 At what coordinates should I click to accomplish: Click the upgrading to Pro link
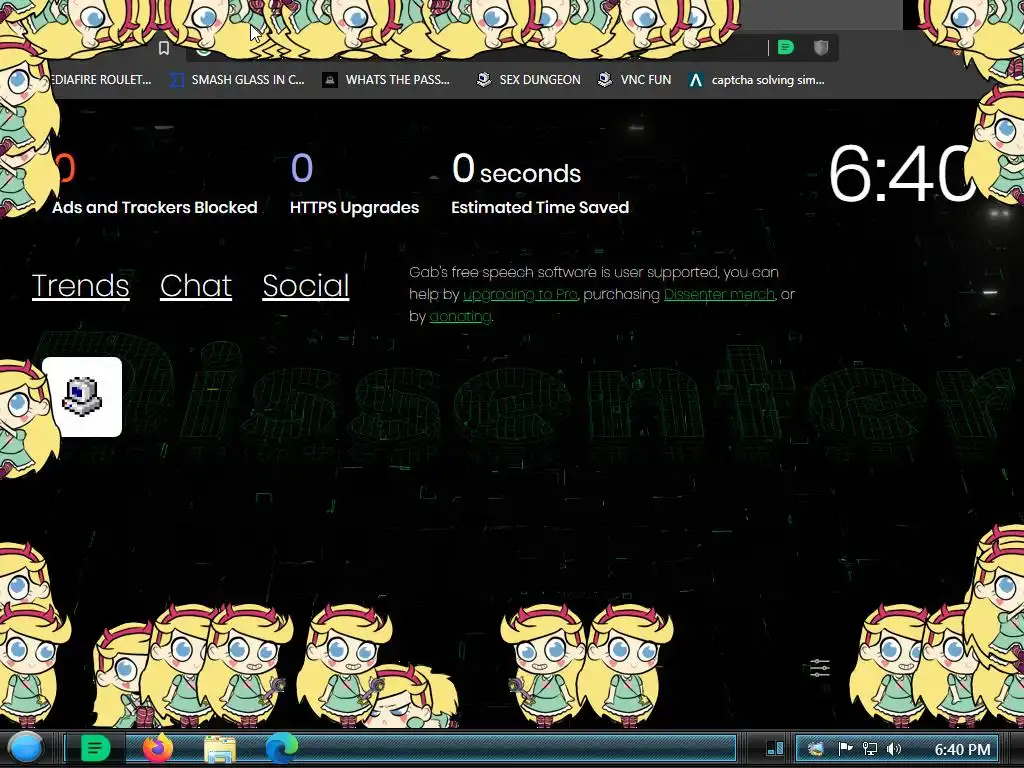(520, 295)
